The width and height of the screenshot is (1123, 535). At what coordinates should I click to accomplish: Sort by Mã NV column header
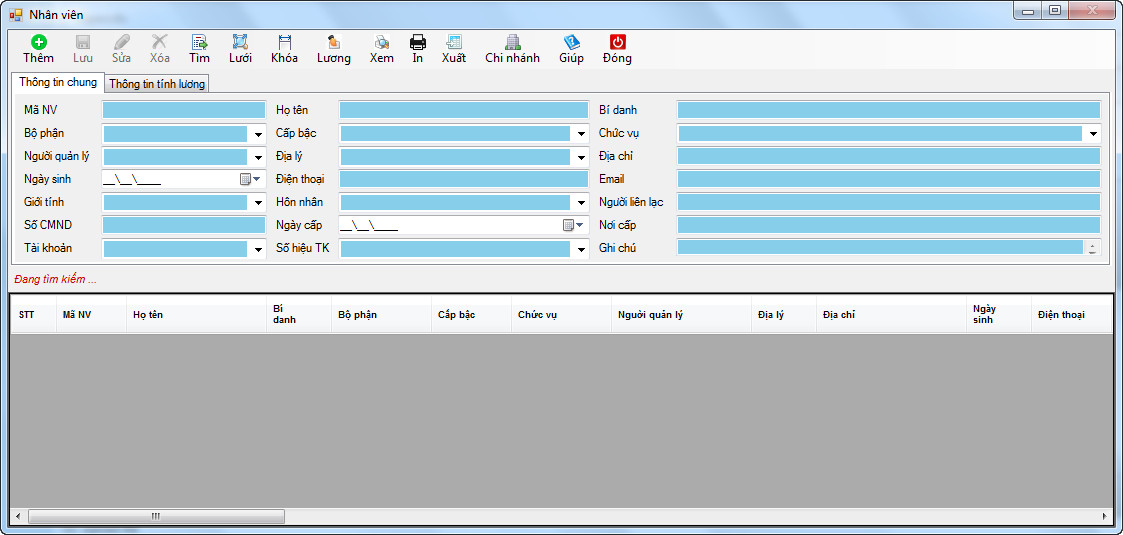pos(91,314)
